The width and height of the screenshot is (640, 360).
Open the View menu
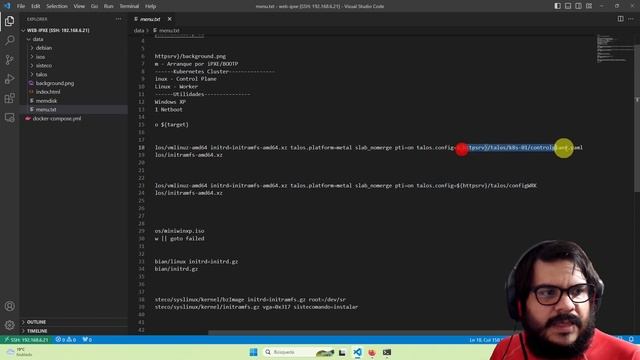(79, 6)
